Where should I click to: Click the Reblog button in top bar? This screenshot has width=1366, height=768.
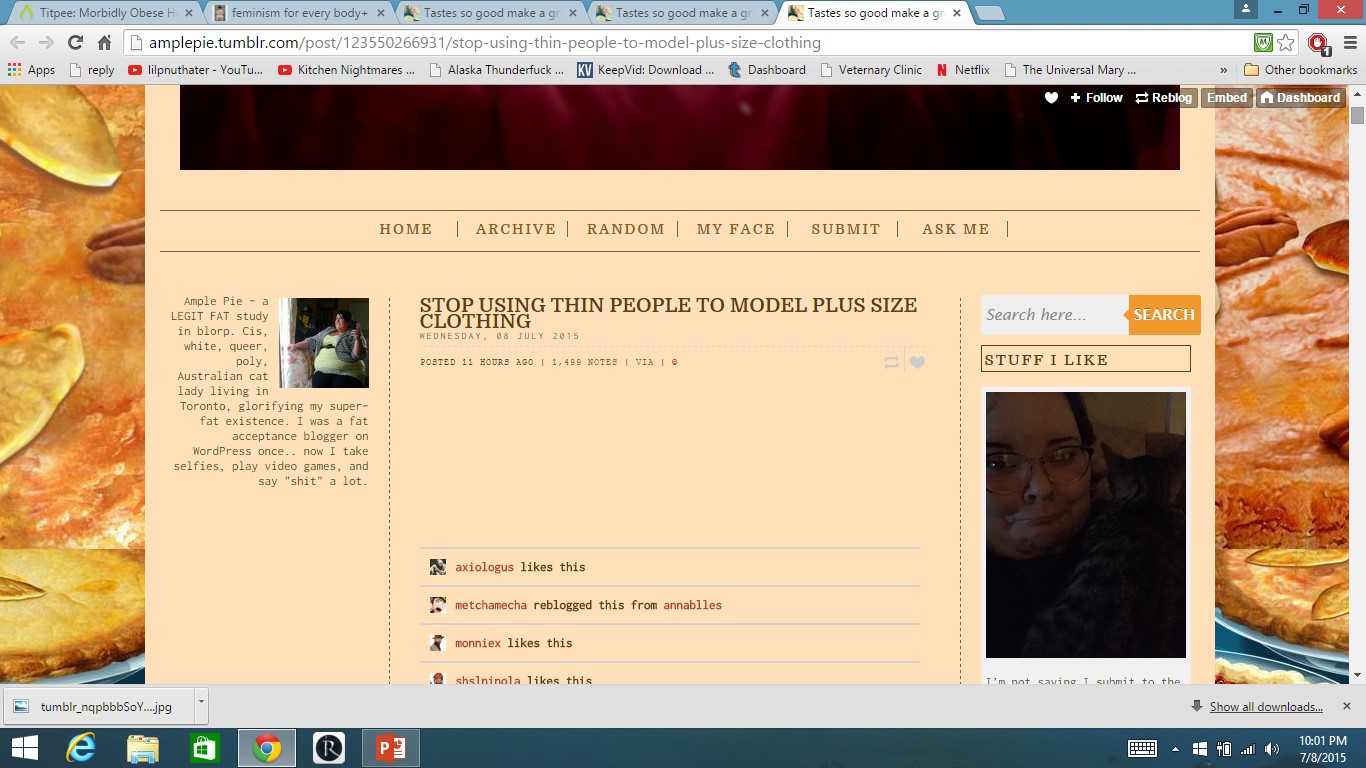(x=1164, y=97)
